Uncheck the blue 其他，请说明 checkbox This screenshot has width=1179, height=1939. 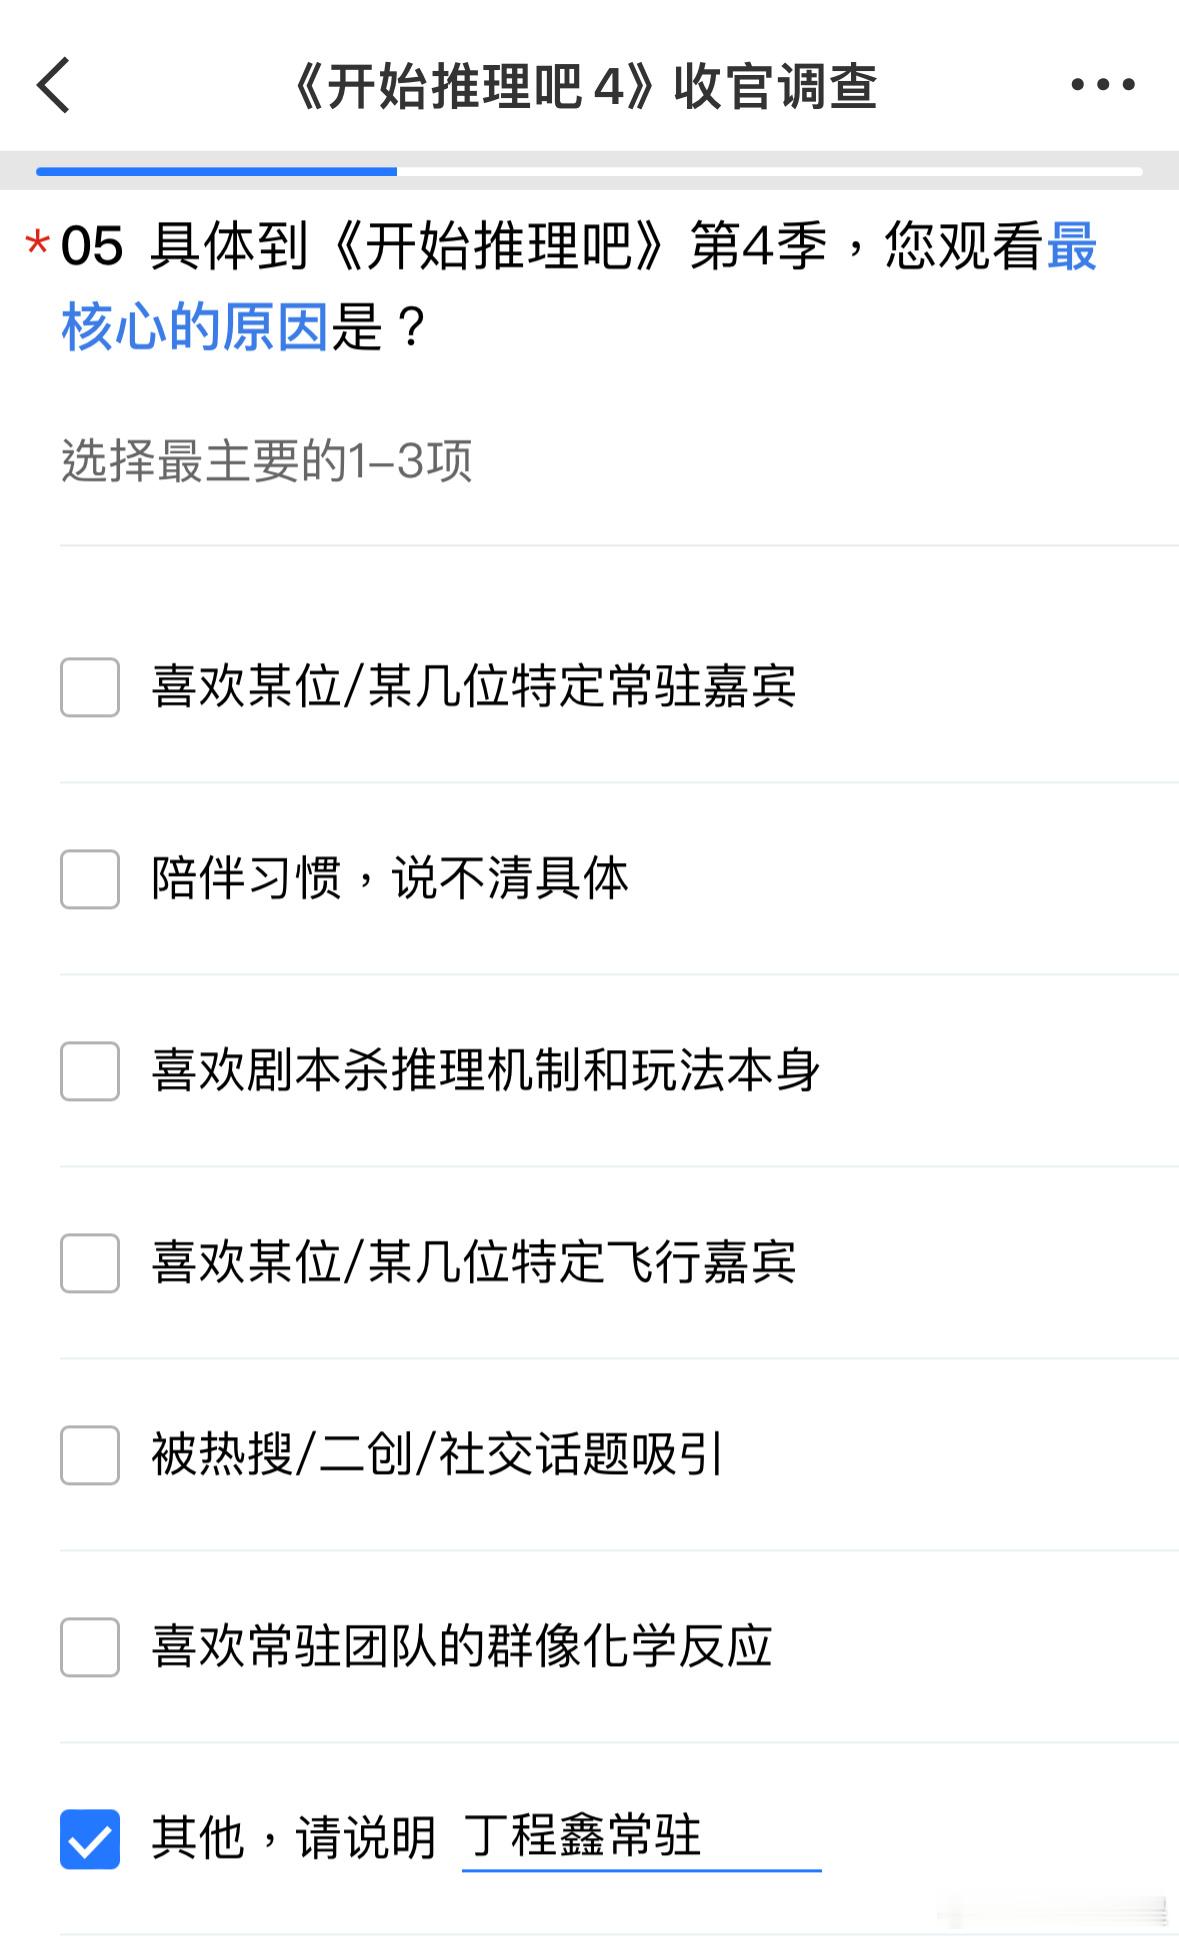(90, 1839)
